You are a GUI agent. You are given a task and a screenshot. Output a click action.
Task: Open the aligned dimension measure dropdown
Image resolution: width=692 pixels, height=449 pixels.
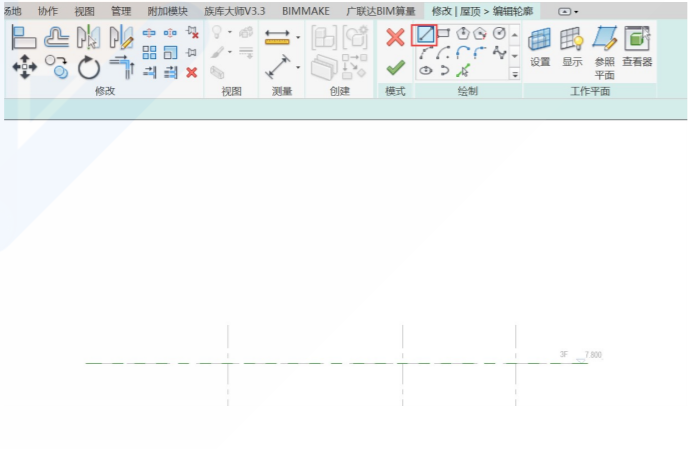point(298,68)
